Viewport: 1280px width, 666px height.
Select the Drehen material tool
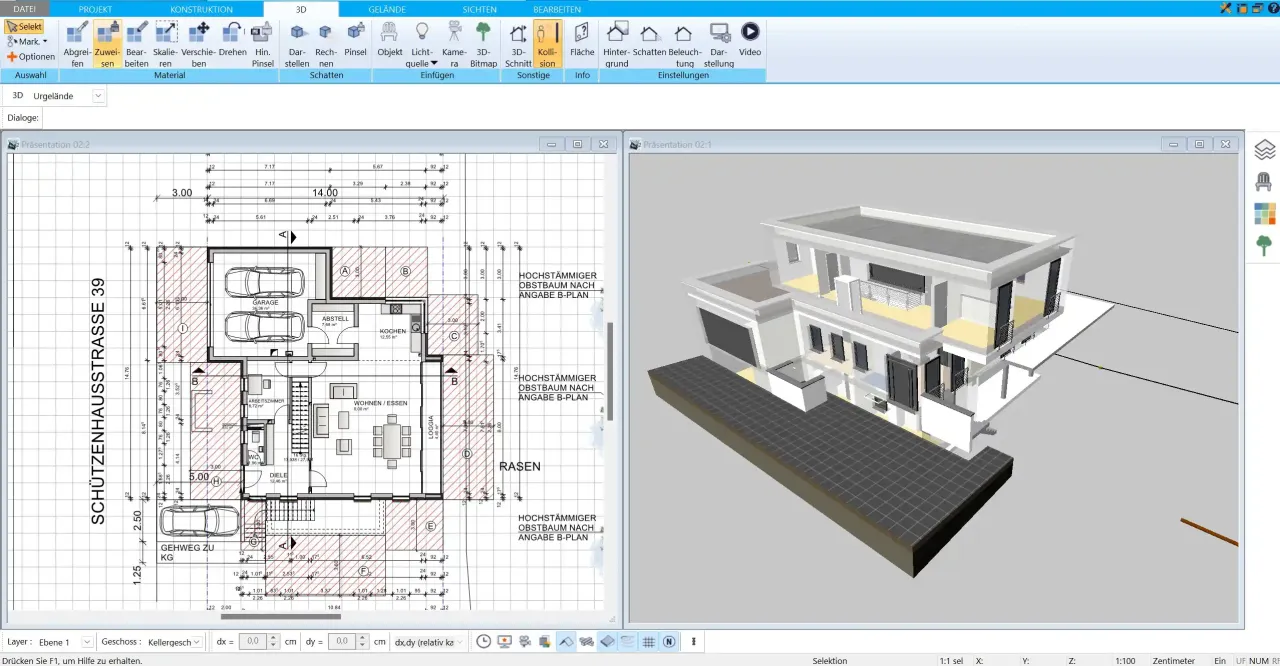pyautogui.click(x=233, y=38)
